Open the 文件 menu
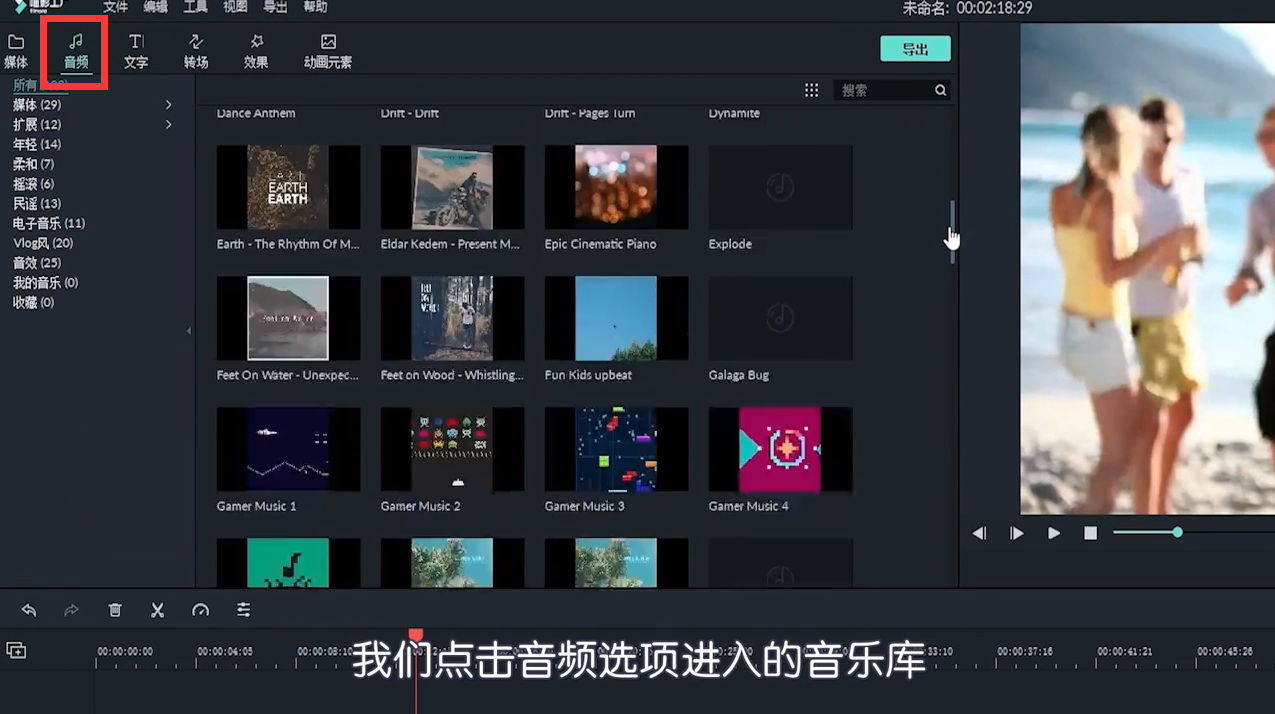 click(x=113, y=7)
